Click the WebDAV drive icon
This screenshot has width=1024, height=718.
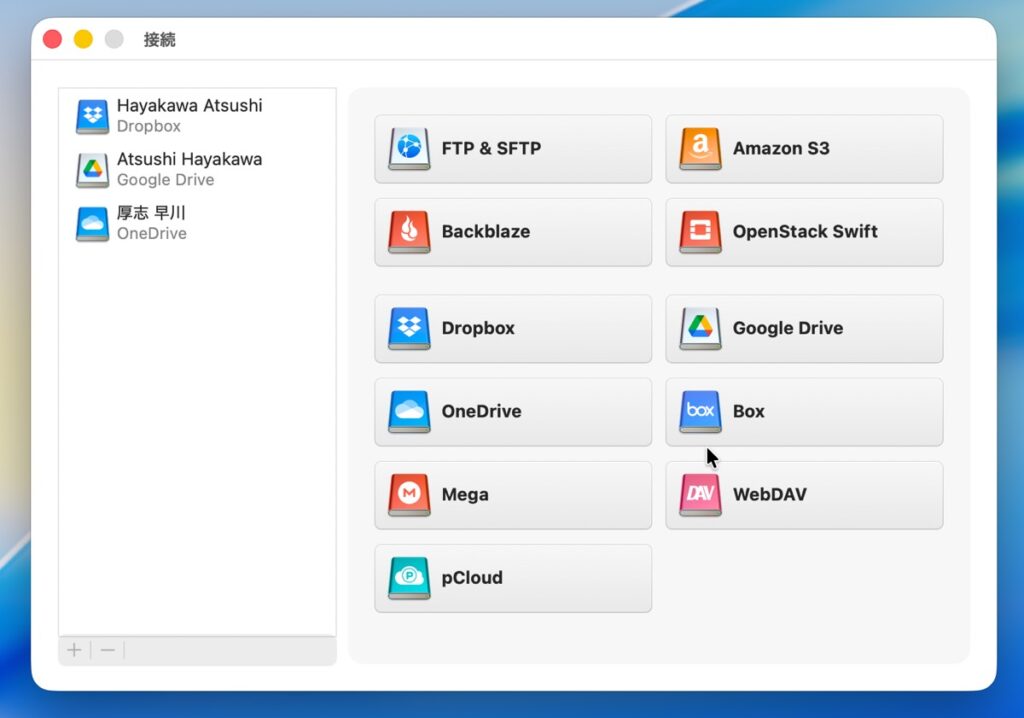pos(700,495)
